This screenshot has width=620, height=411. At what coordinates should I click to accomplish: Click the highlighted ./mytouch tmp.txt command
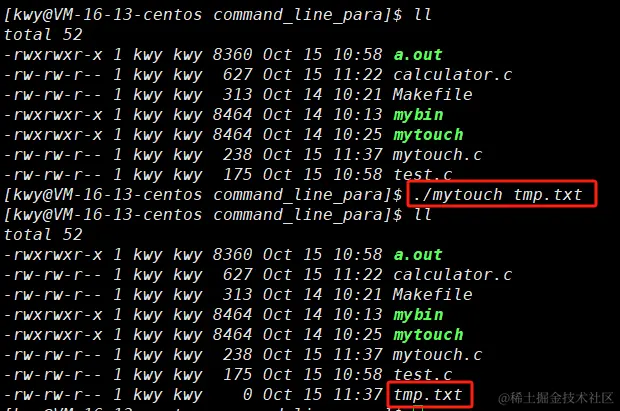click(x=498, y=195)
